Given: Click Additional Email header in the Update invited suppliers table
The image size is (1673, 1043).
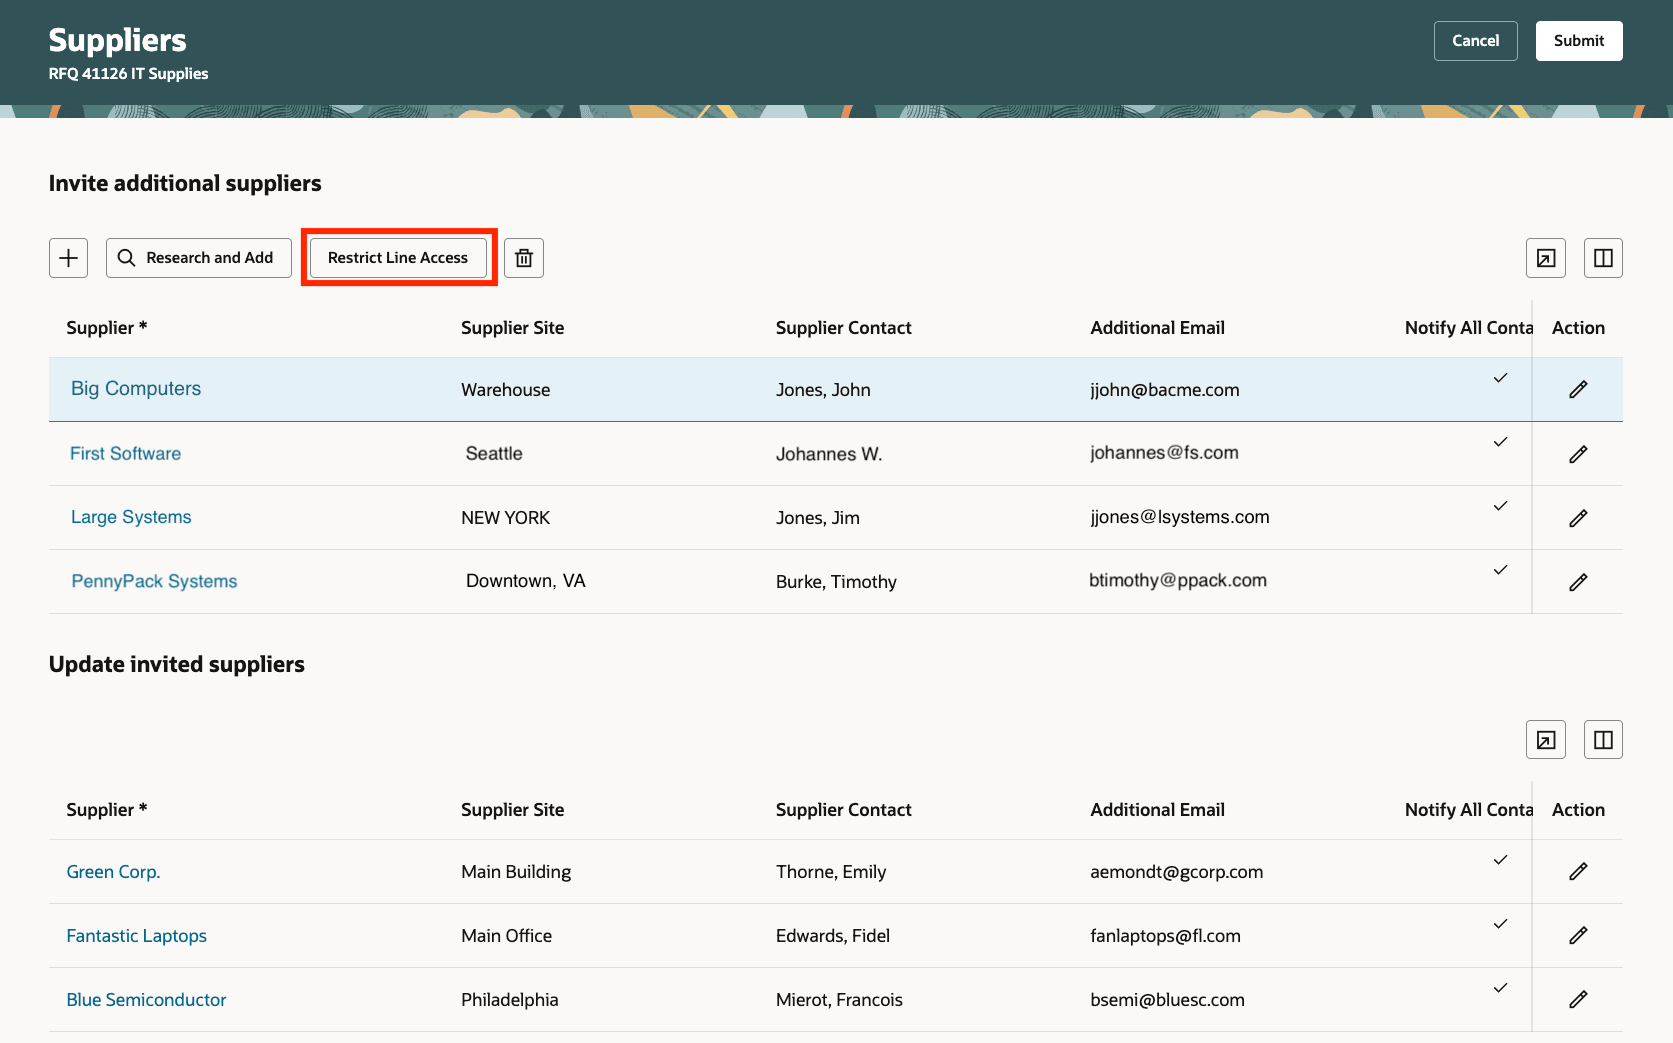Looking at the screenshot, I should pos(1157,810).
